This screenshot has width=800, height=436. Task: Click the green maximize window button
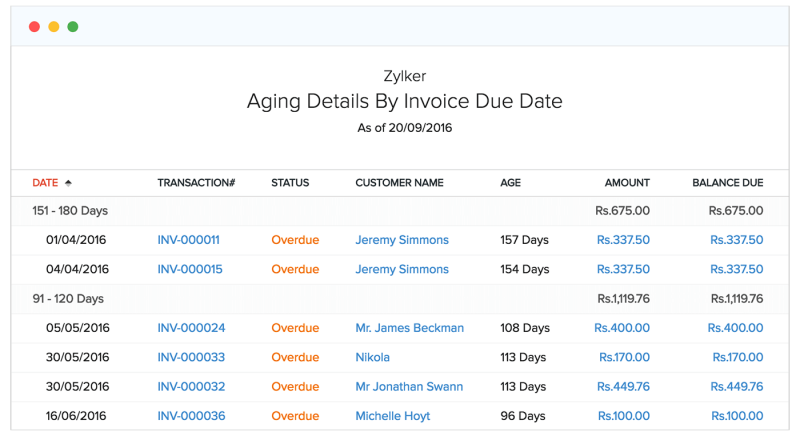coord(73,27)
